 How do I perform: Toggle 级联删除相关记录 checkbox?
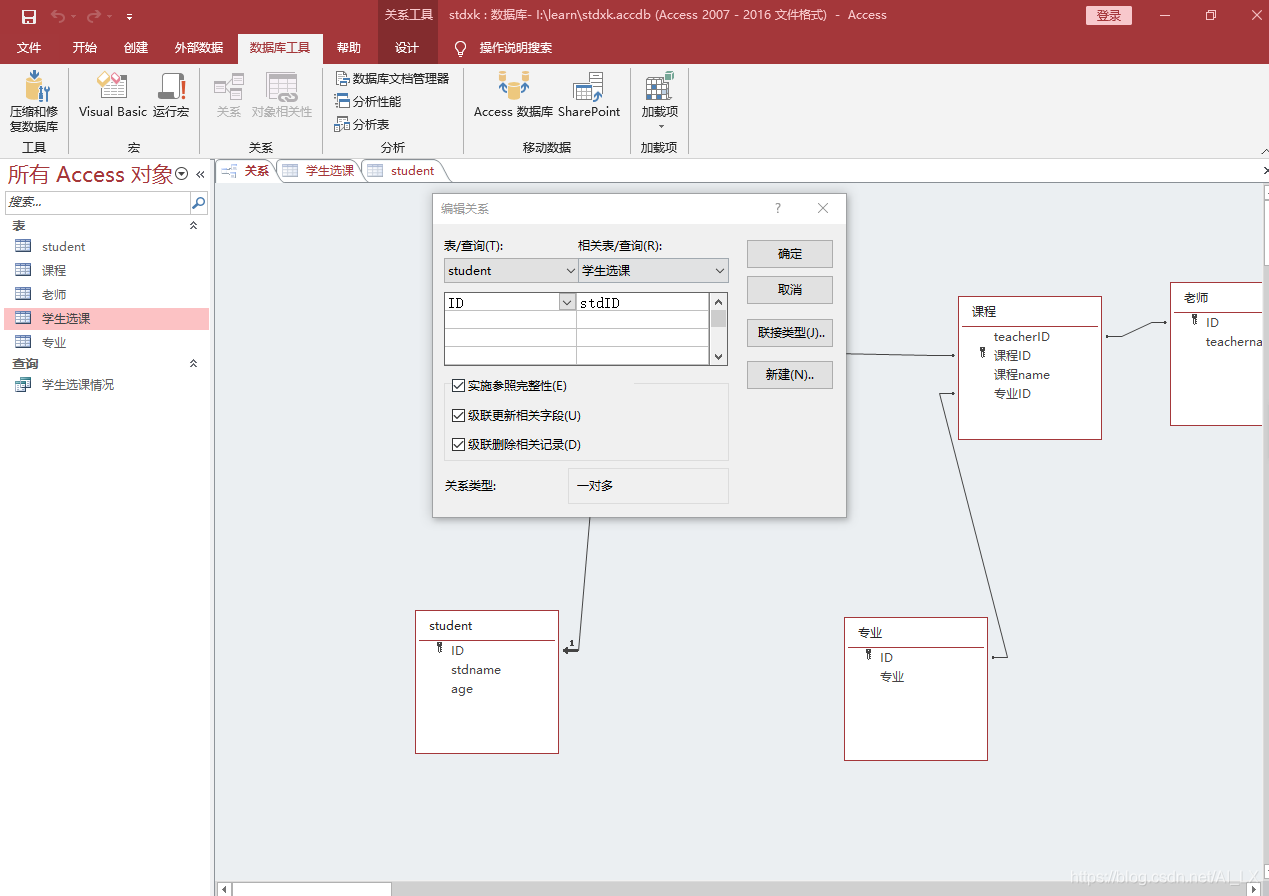pyautogui.click(x=458, y=444)
